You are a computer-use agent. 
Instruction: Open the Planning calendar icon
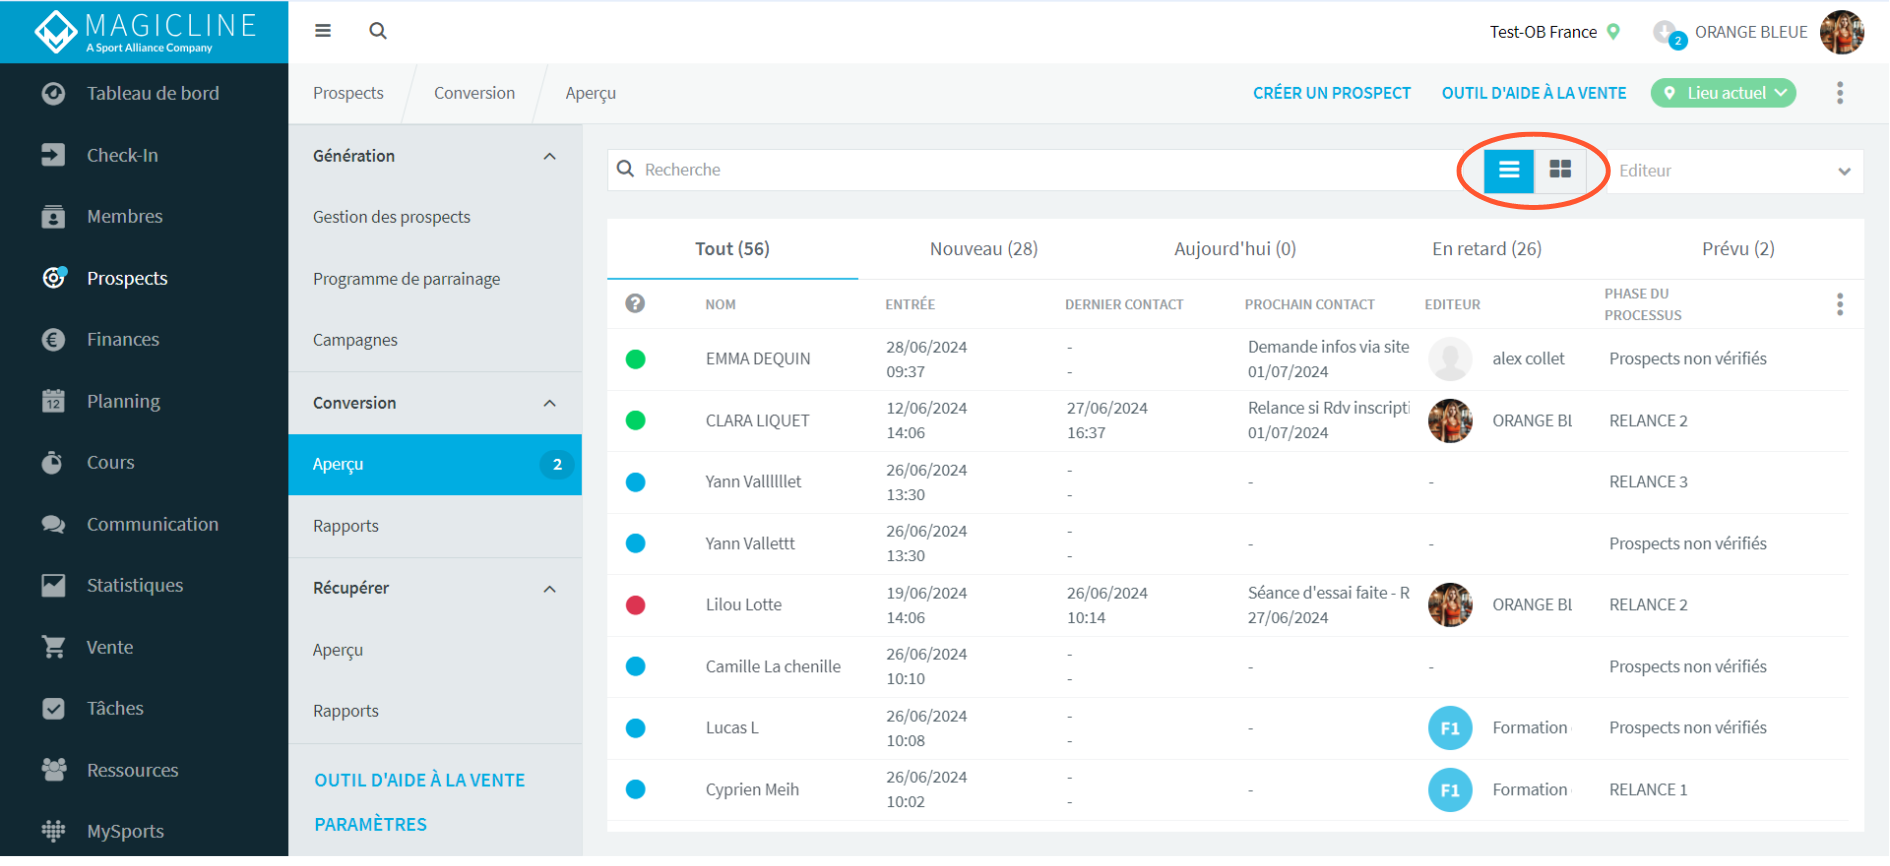(x=53, y=401)
